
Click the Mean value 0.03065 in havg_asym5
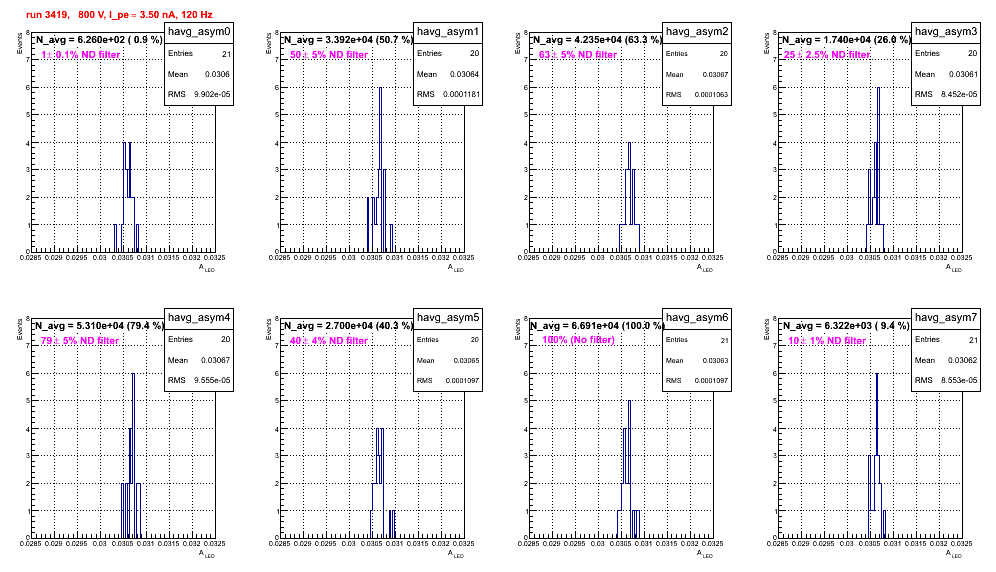coord(466,360)
